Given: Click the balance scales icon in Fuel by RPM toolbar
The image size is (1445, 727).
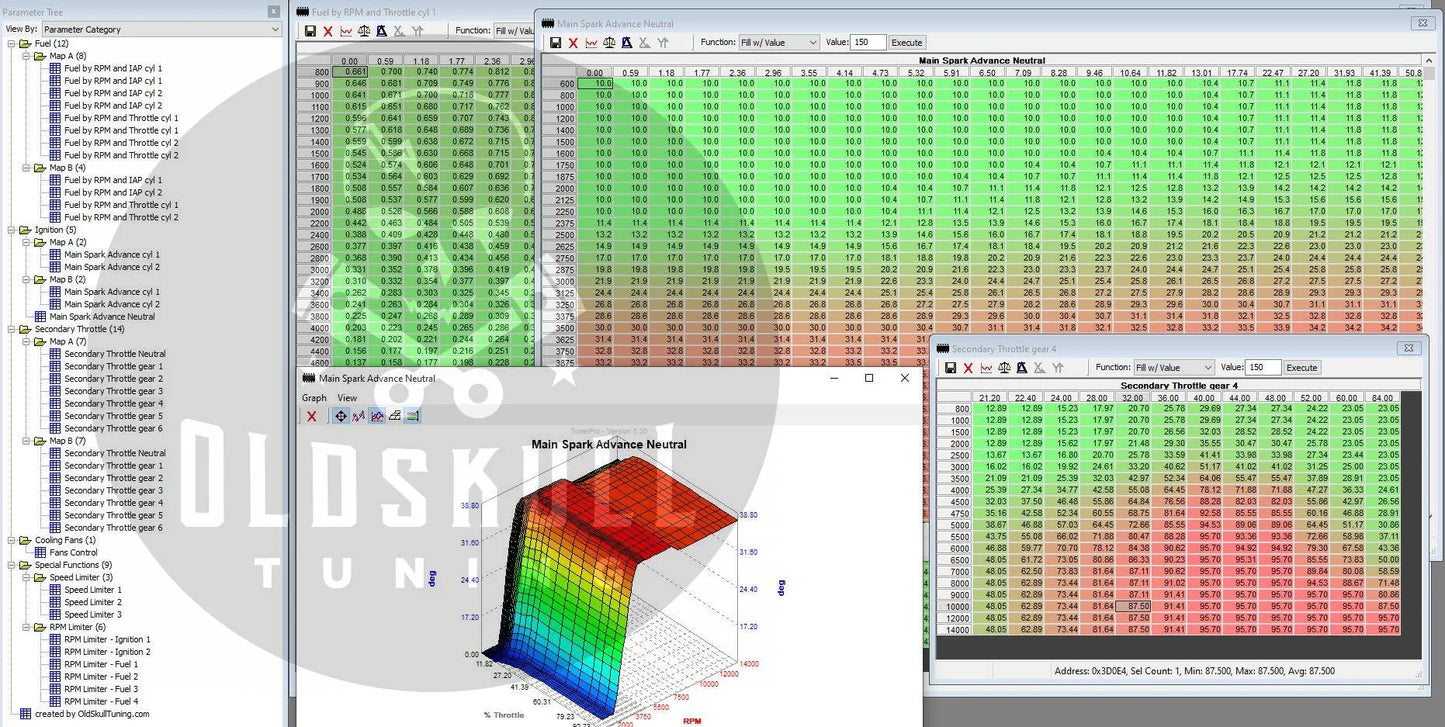Looking at the screenshot, I should pyautogui.click(x=364, y=31).
